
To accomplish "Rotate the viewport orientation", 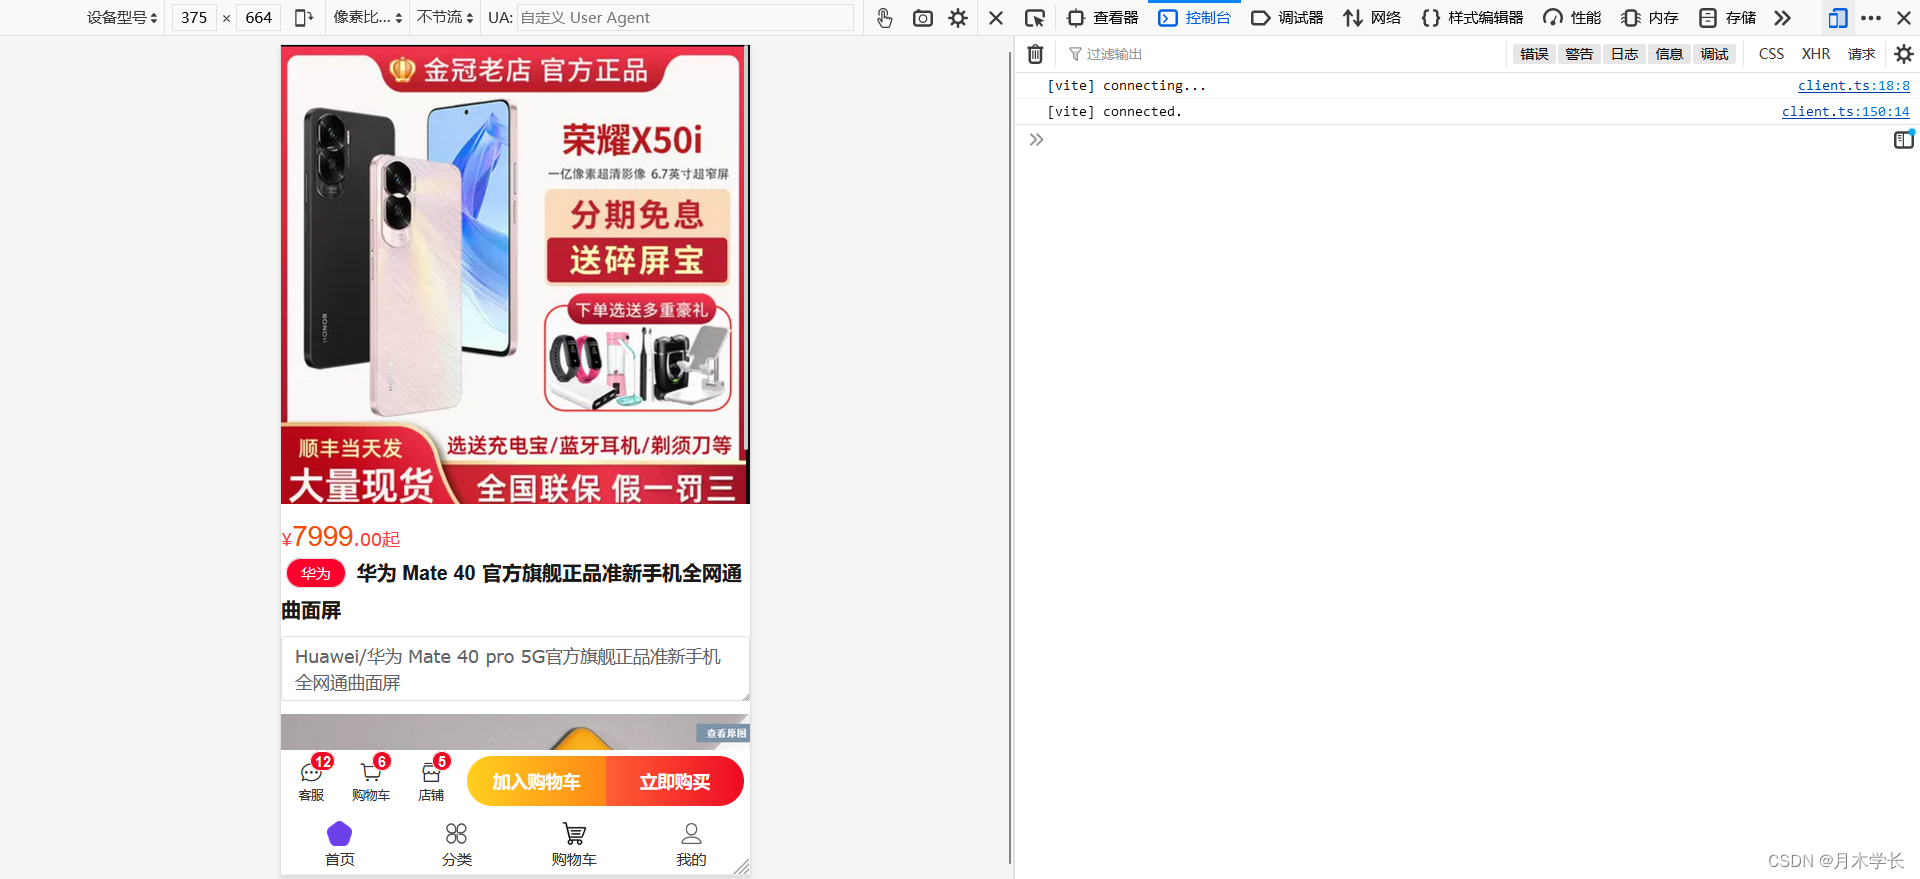I will (x=304, y=18).
